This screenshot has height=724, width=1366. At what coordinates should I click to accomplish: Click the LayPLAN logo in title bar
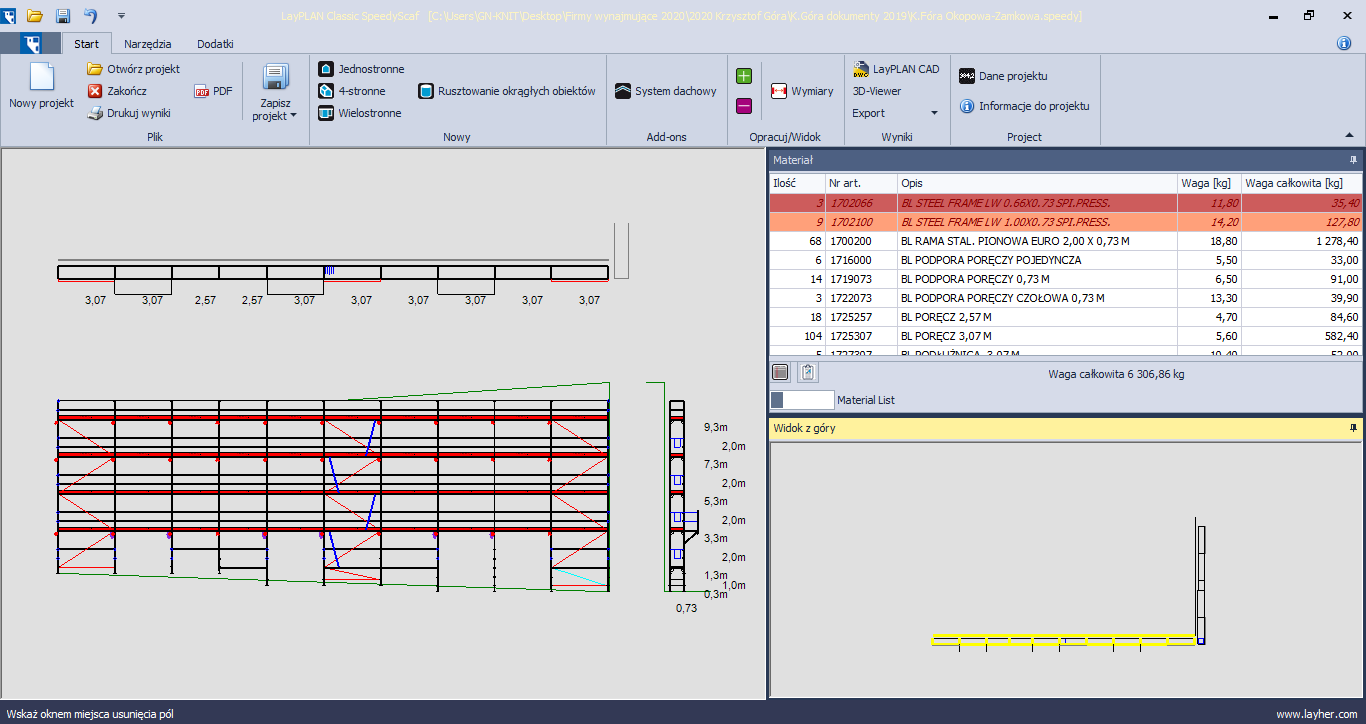[9, 16]
